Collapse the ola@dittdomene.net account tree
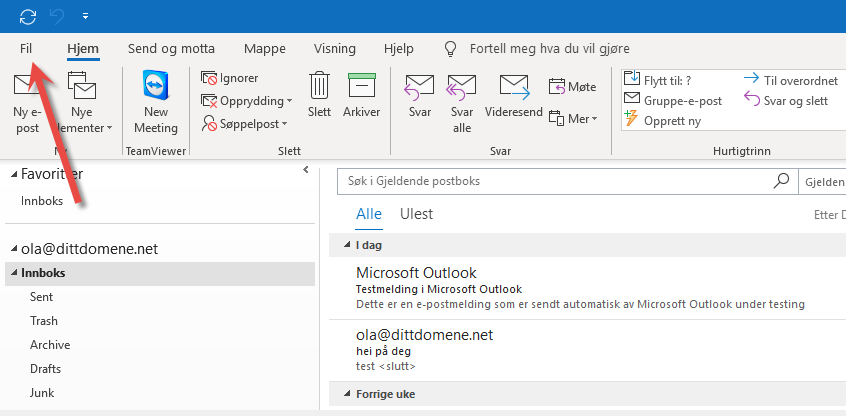 (14, 249)
